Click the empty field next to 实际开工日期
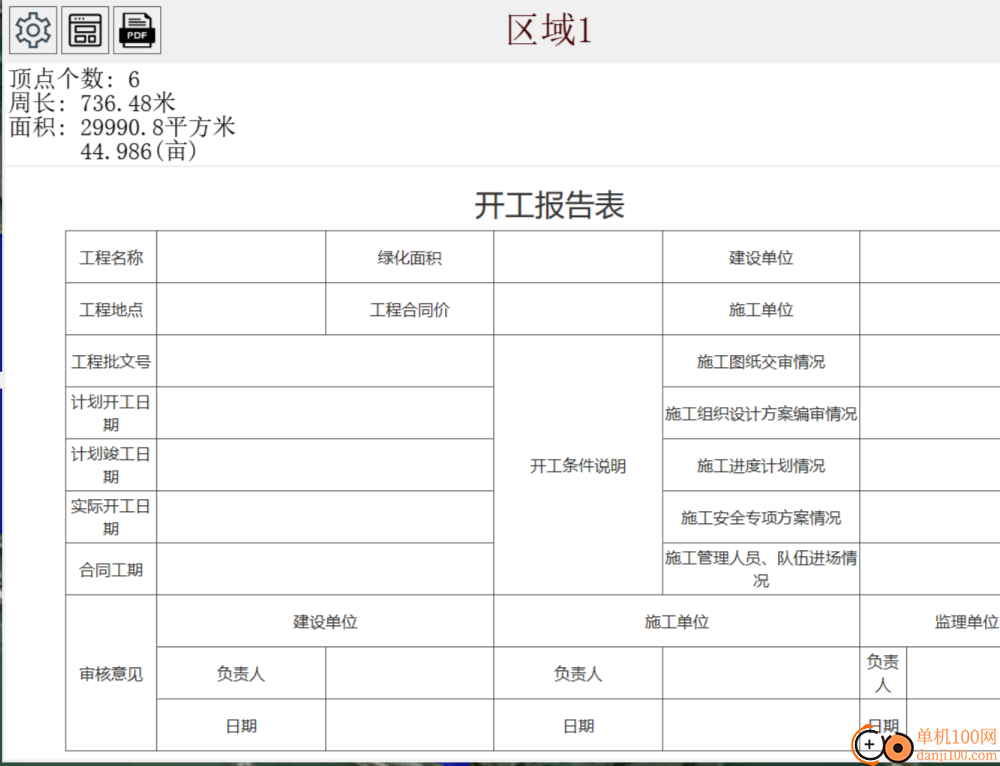 point(325,517)
